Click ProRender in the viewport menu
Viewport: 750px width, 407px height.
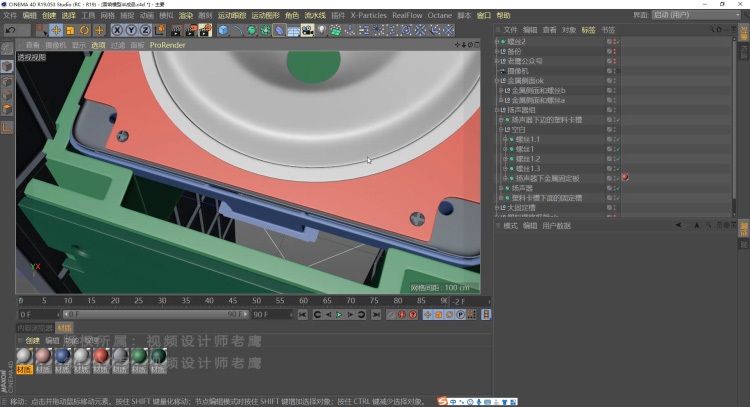pos(167,45)
